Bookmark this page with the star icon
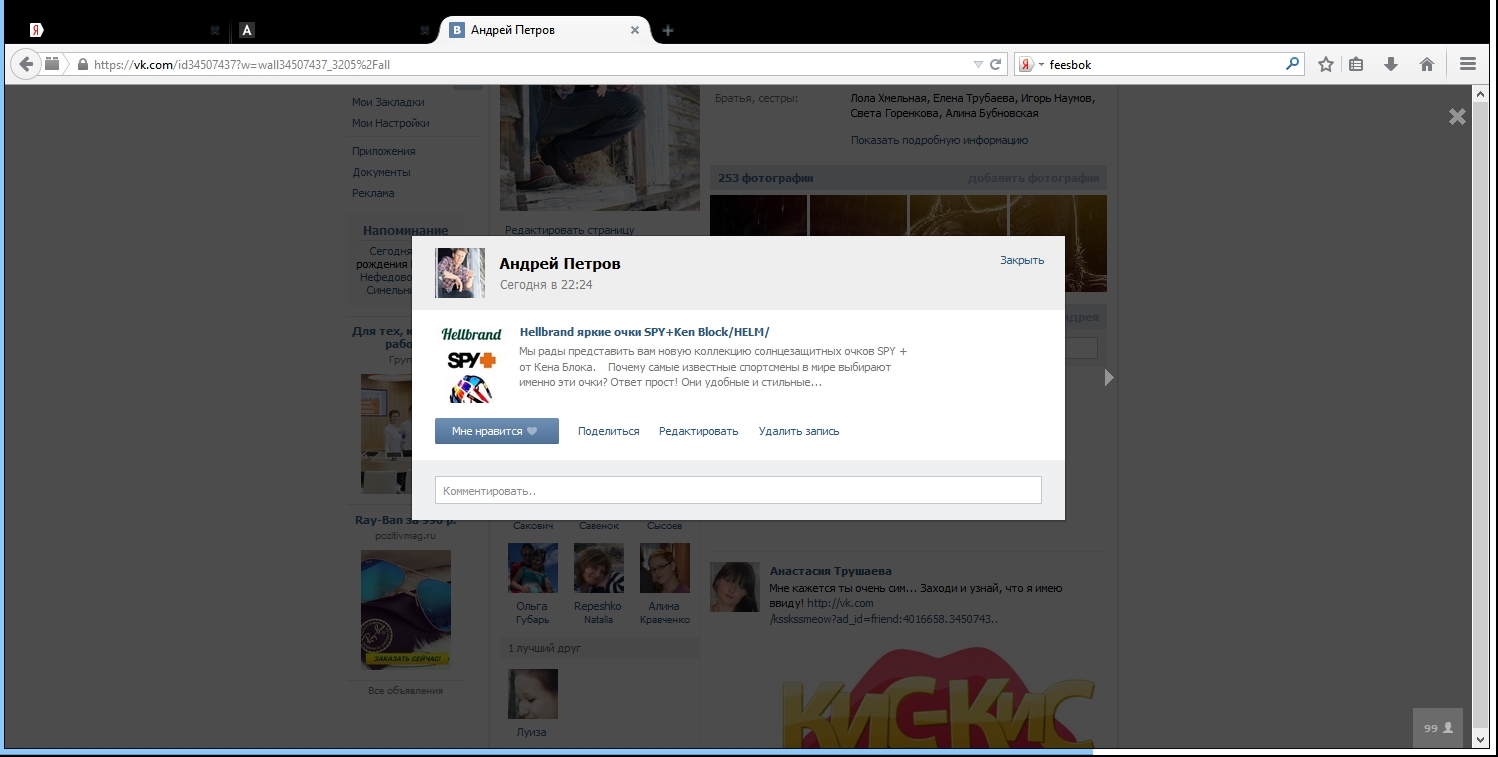 point(1326,64)
